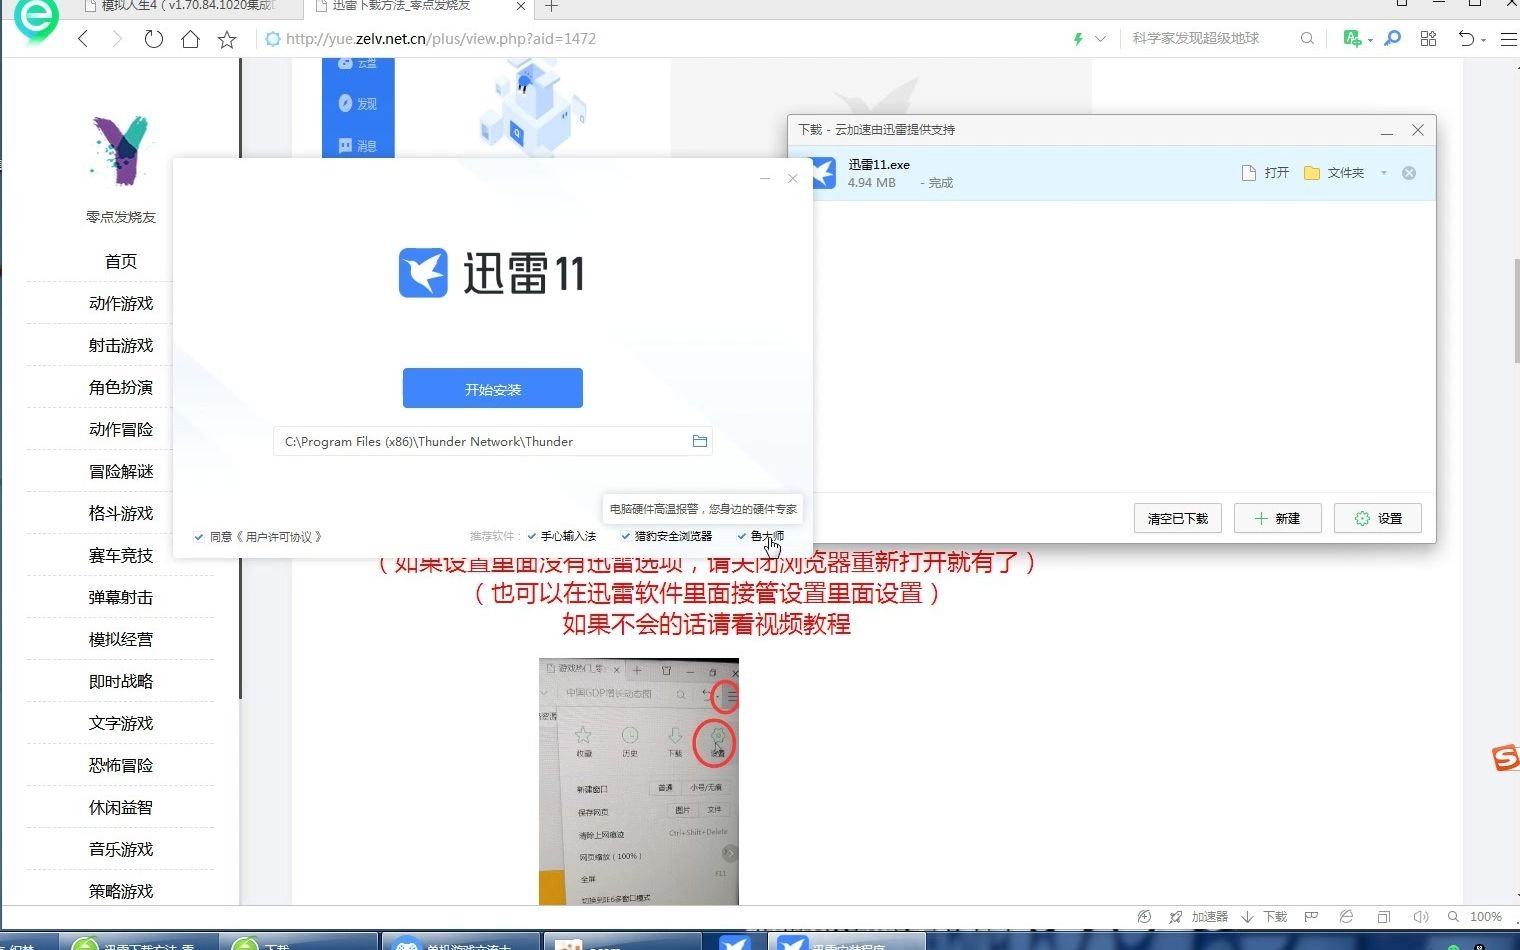Open 下载 in the browser status bar
The height and width of the screenshot is (950, 1520).
1264,916
